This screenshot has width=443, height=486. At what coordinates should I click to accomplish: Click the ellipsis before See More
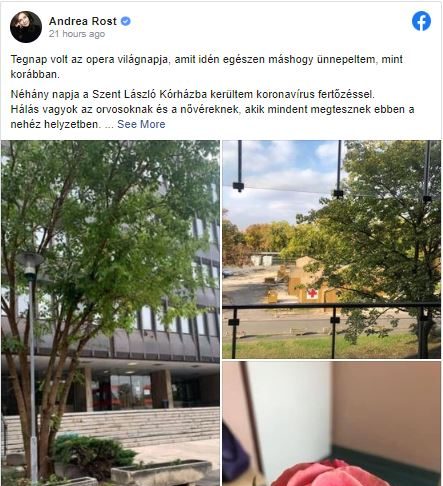pyautogui.click(x=109, y=125)
